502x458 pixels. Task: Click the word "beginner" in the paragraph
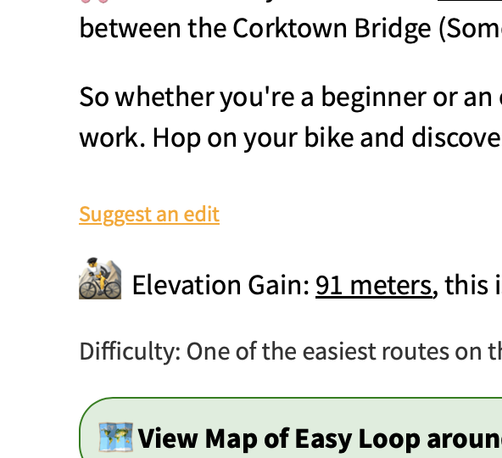pyautogui.click(x=373, y=98)
